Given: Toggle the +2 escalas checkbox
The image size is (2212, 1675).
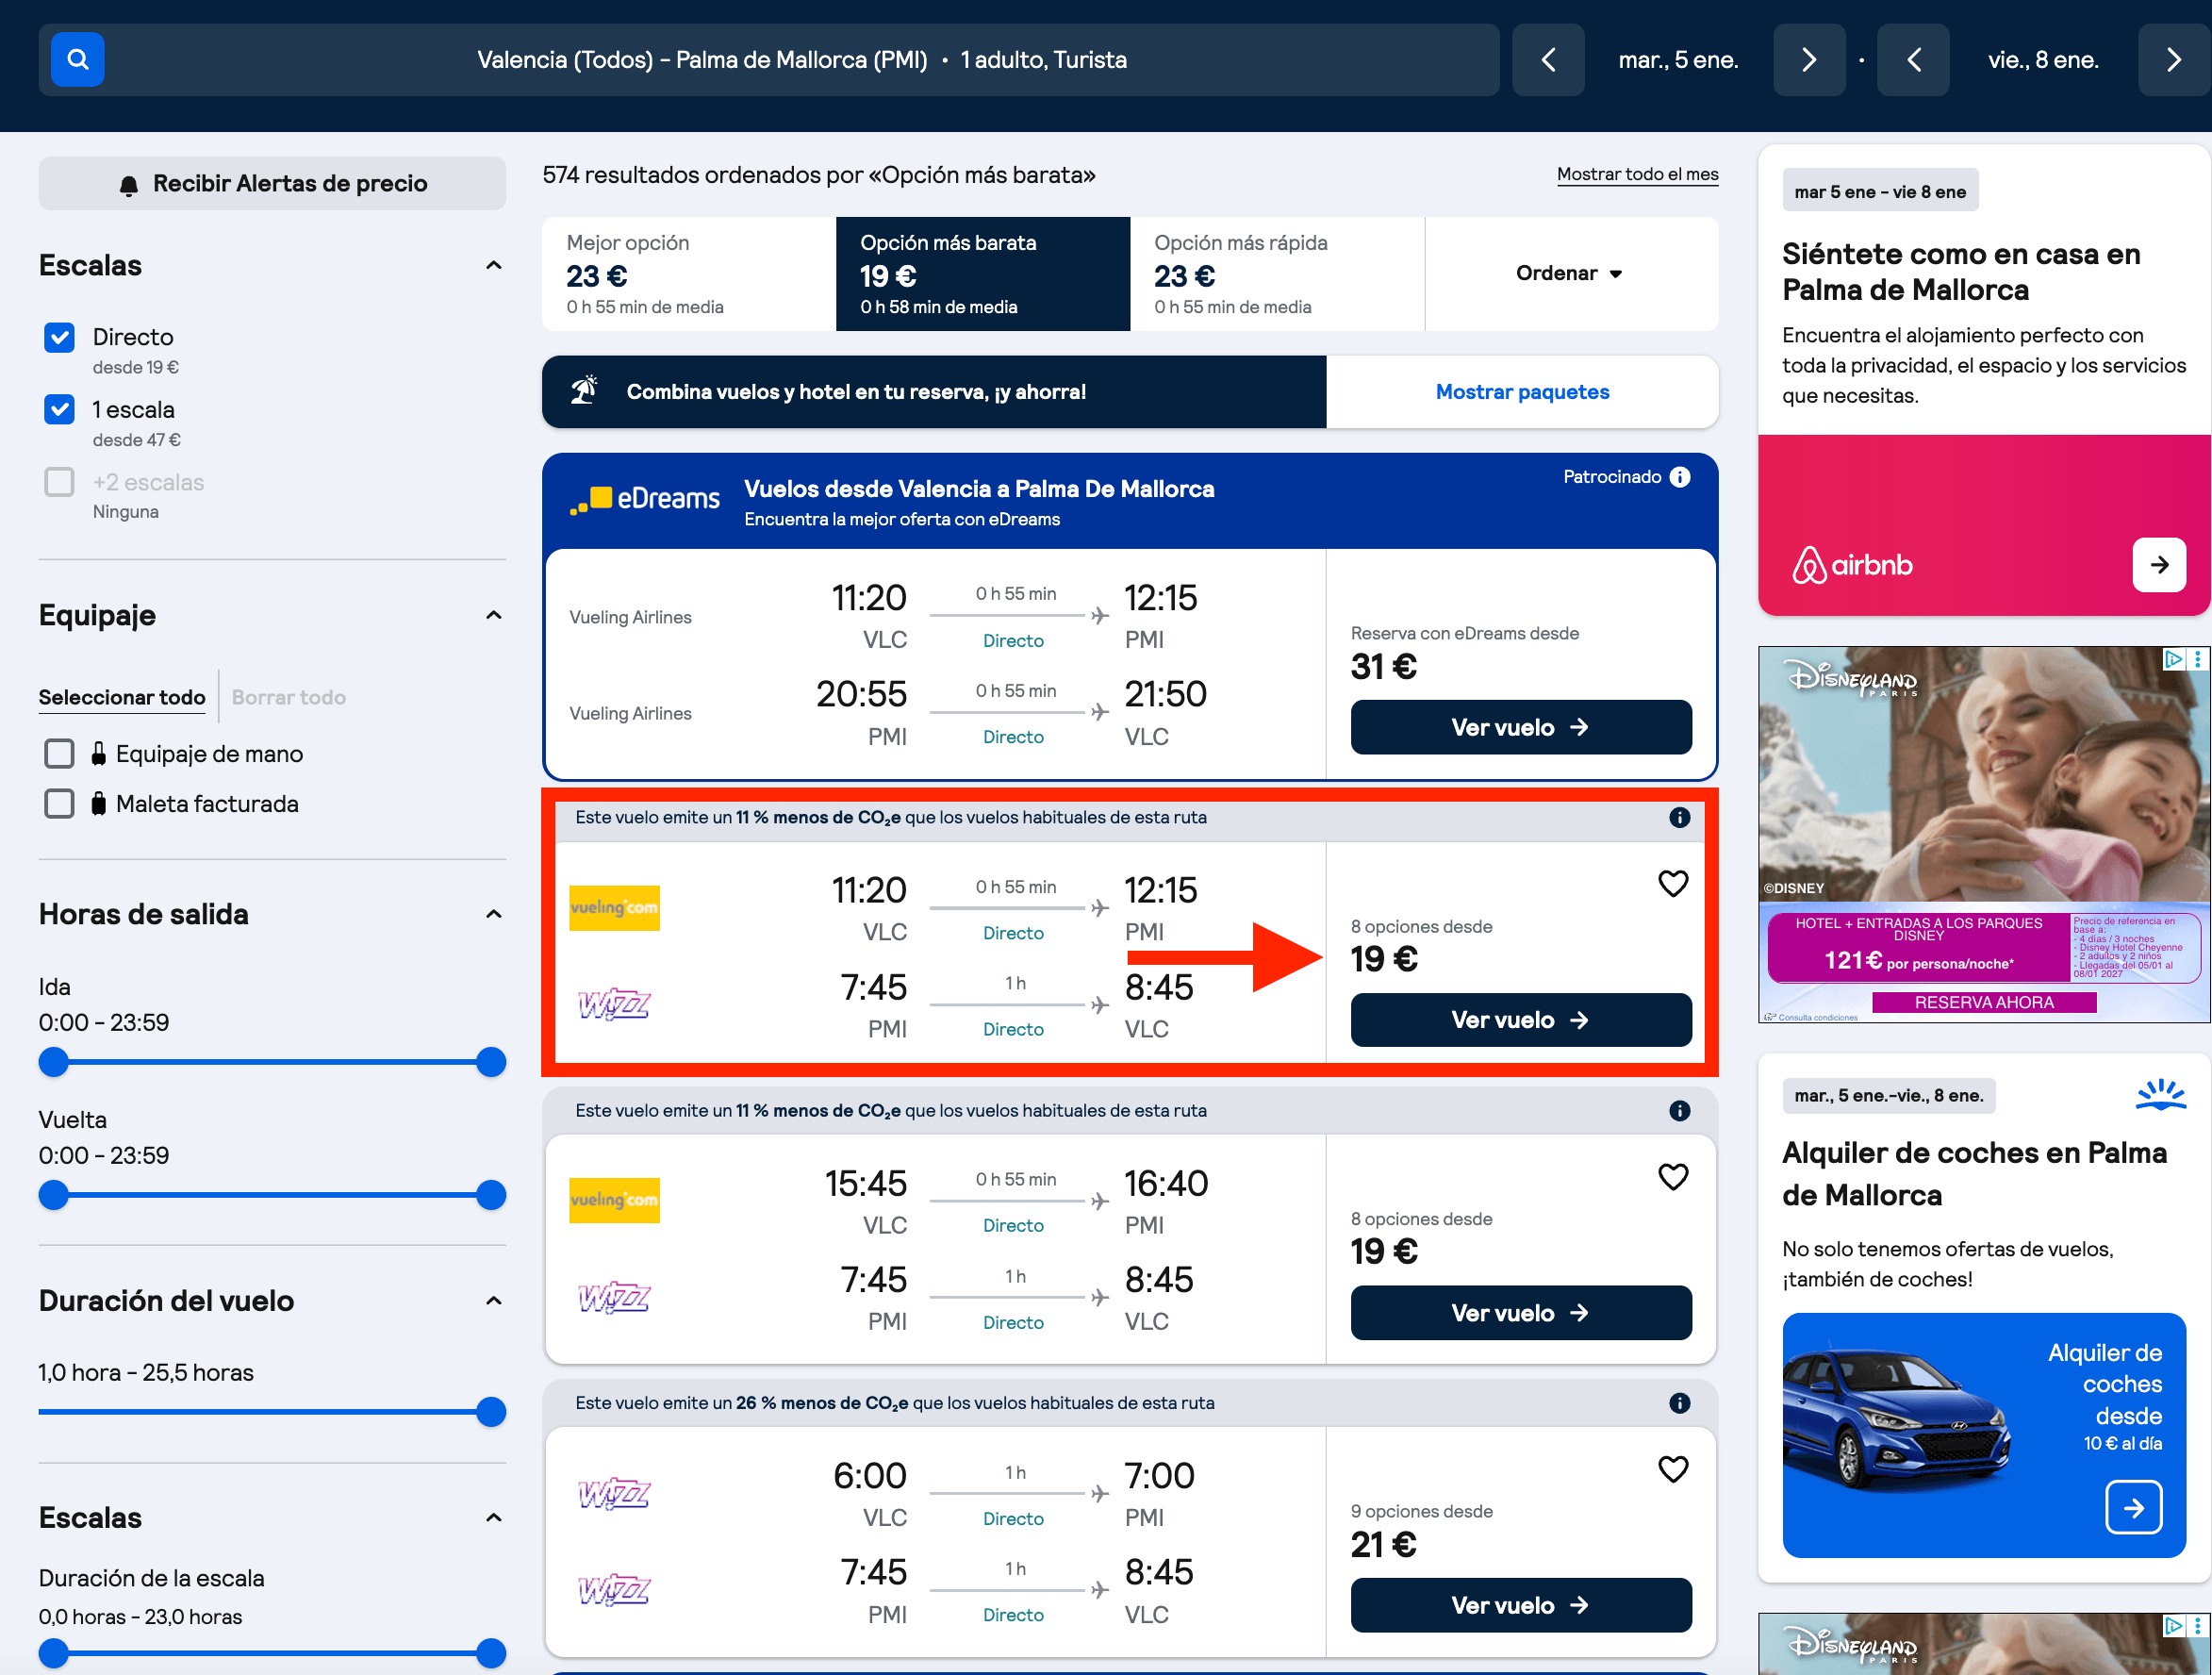Looking at the screenshot, I should [x=59, y=482].
